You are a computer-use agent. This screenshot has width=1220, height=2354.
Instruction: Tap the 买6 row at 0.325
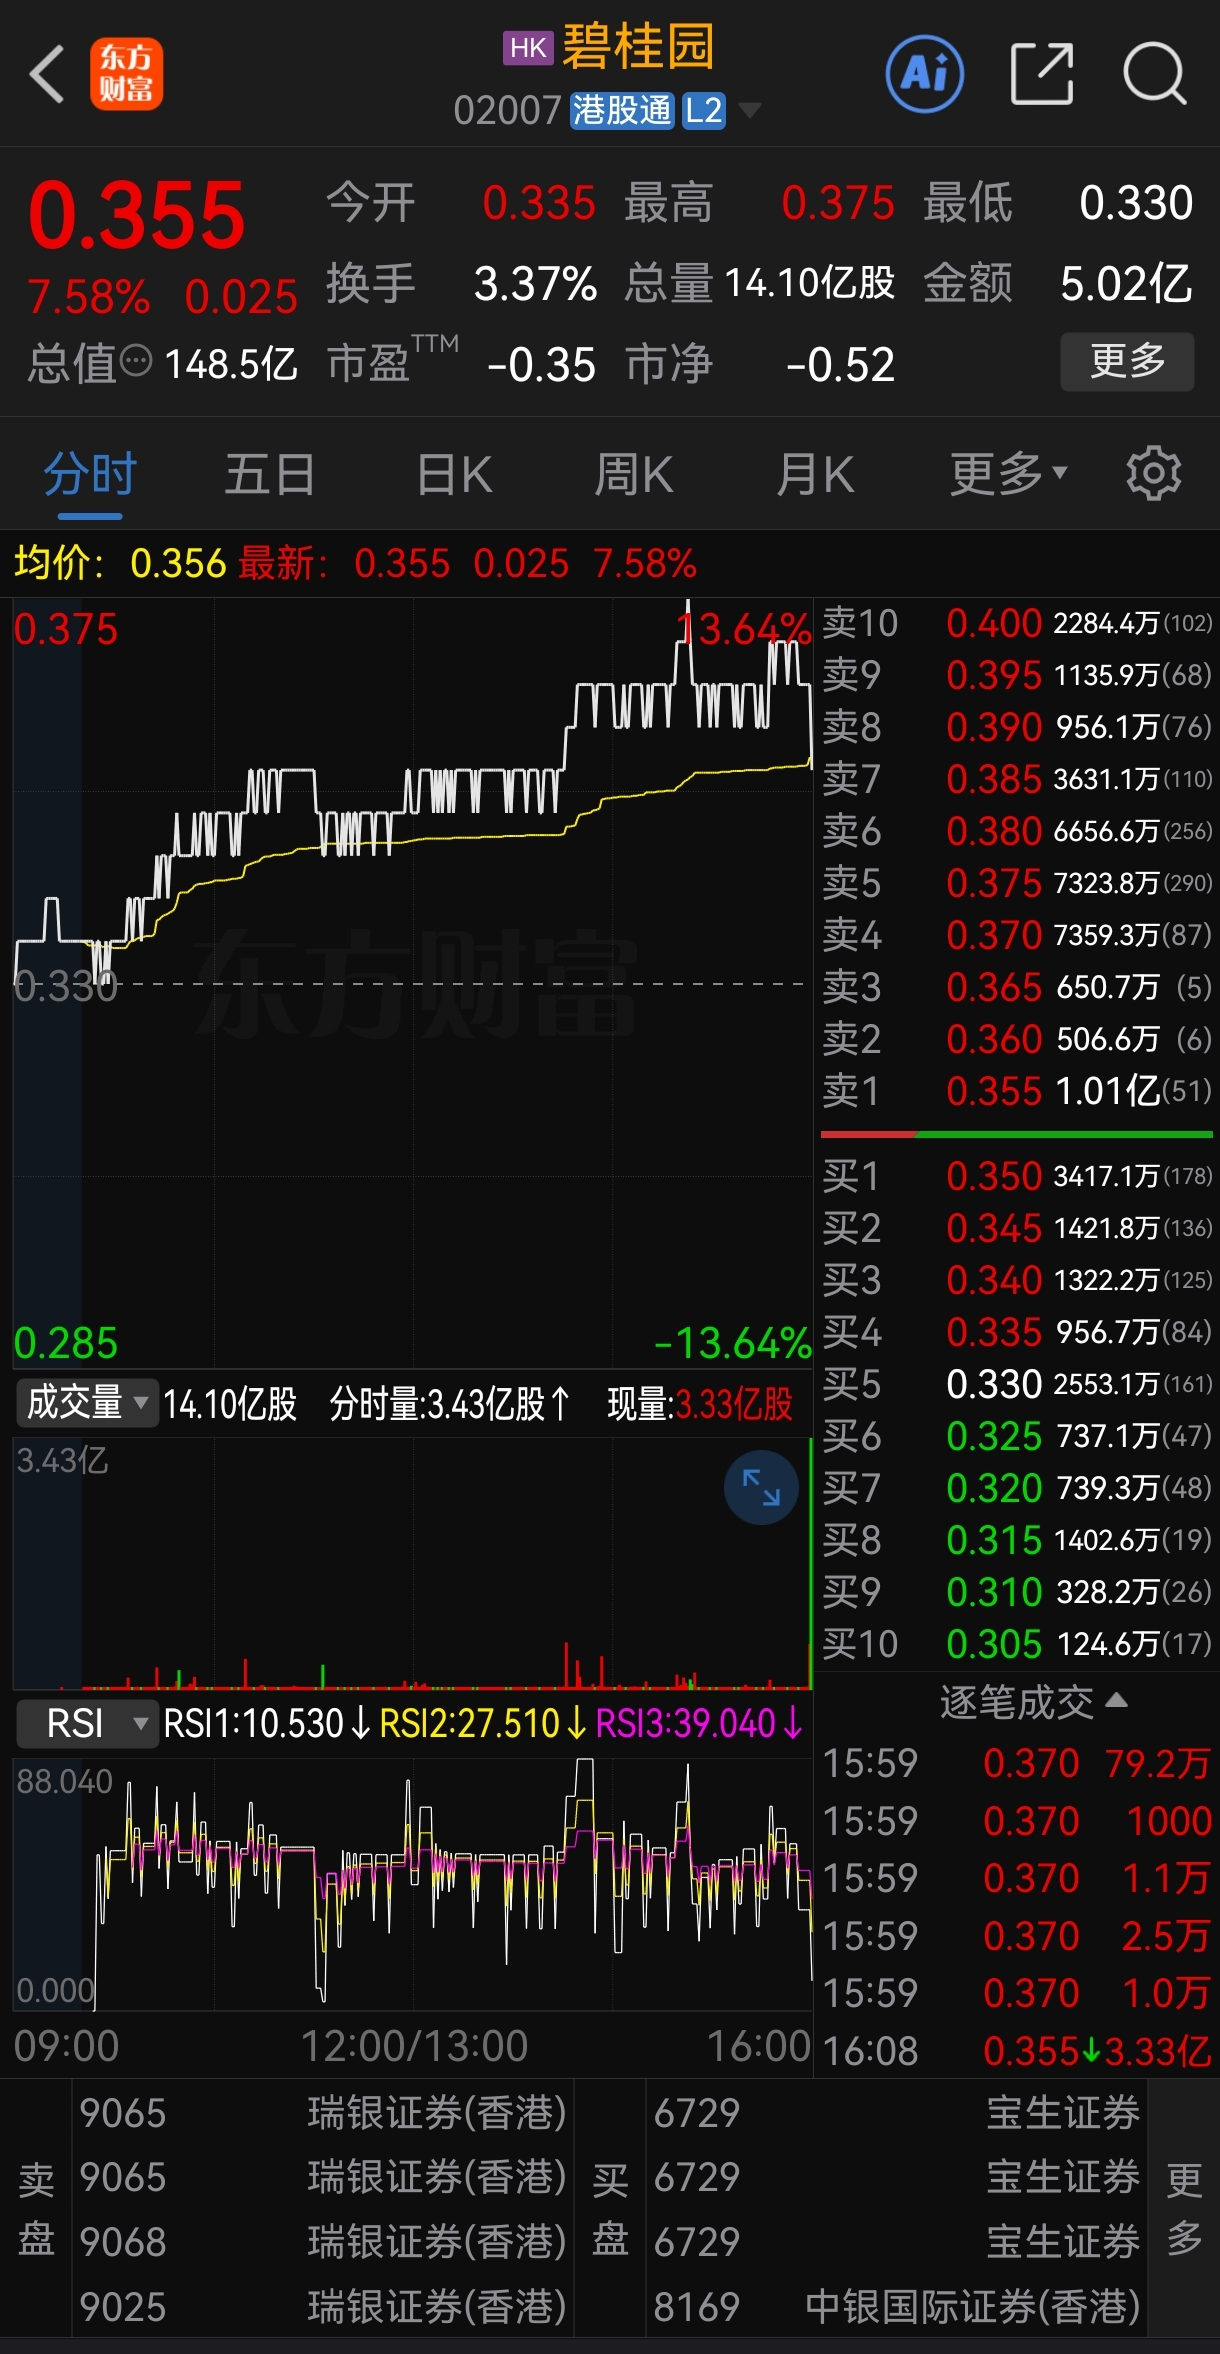(x=1017, y=1436)
